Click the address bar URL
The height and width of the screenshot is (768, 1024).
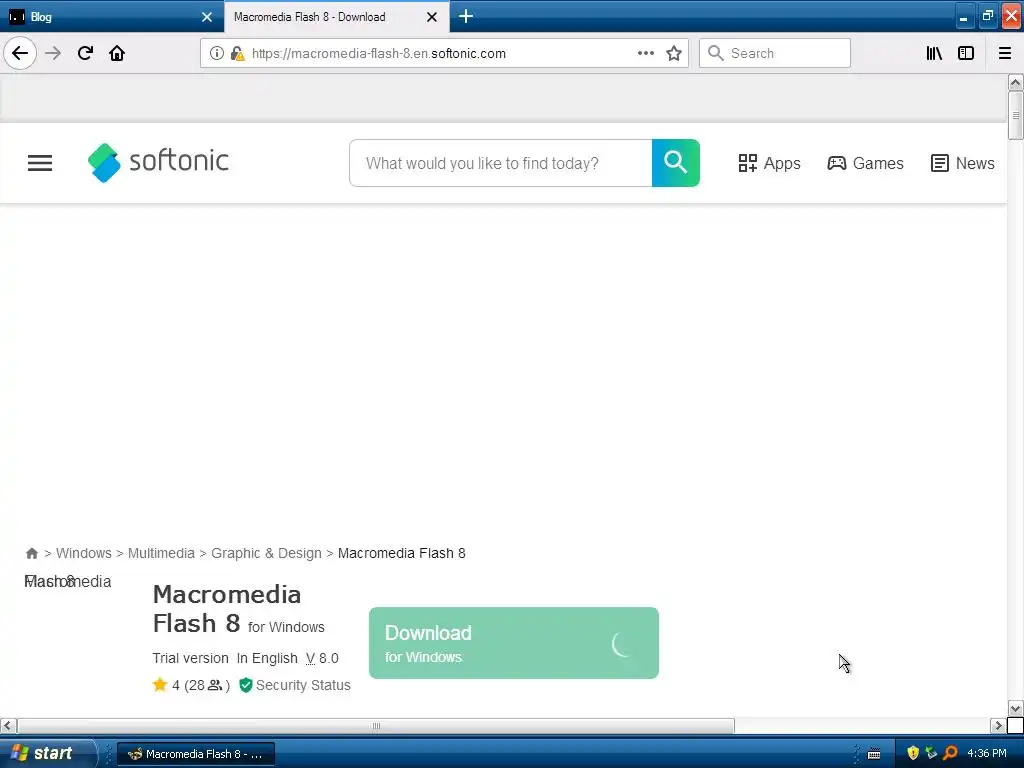coord(379,54)
